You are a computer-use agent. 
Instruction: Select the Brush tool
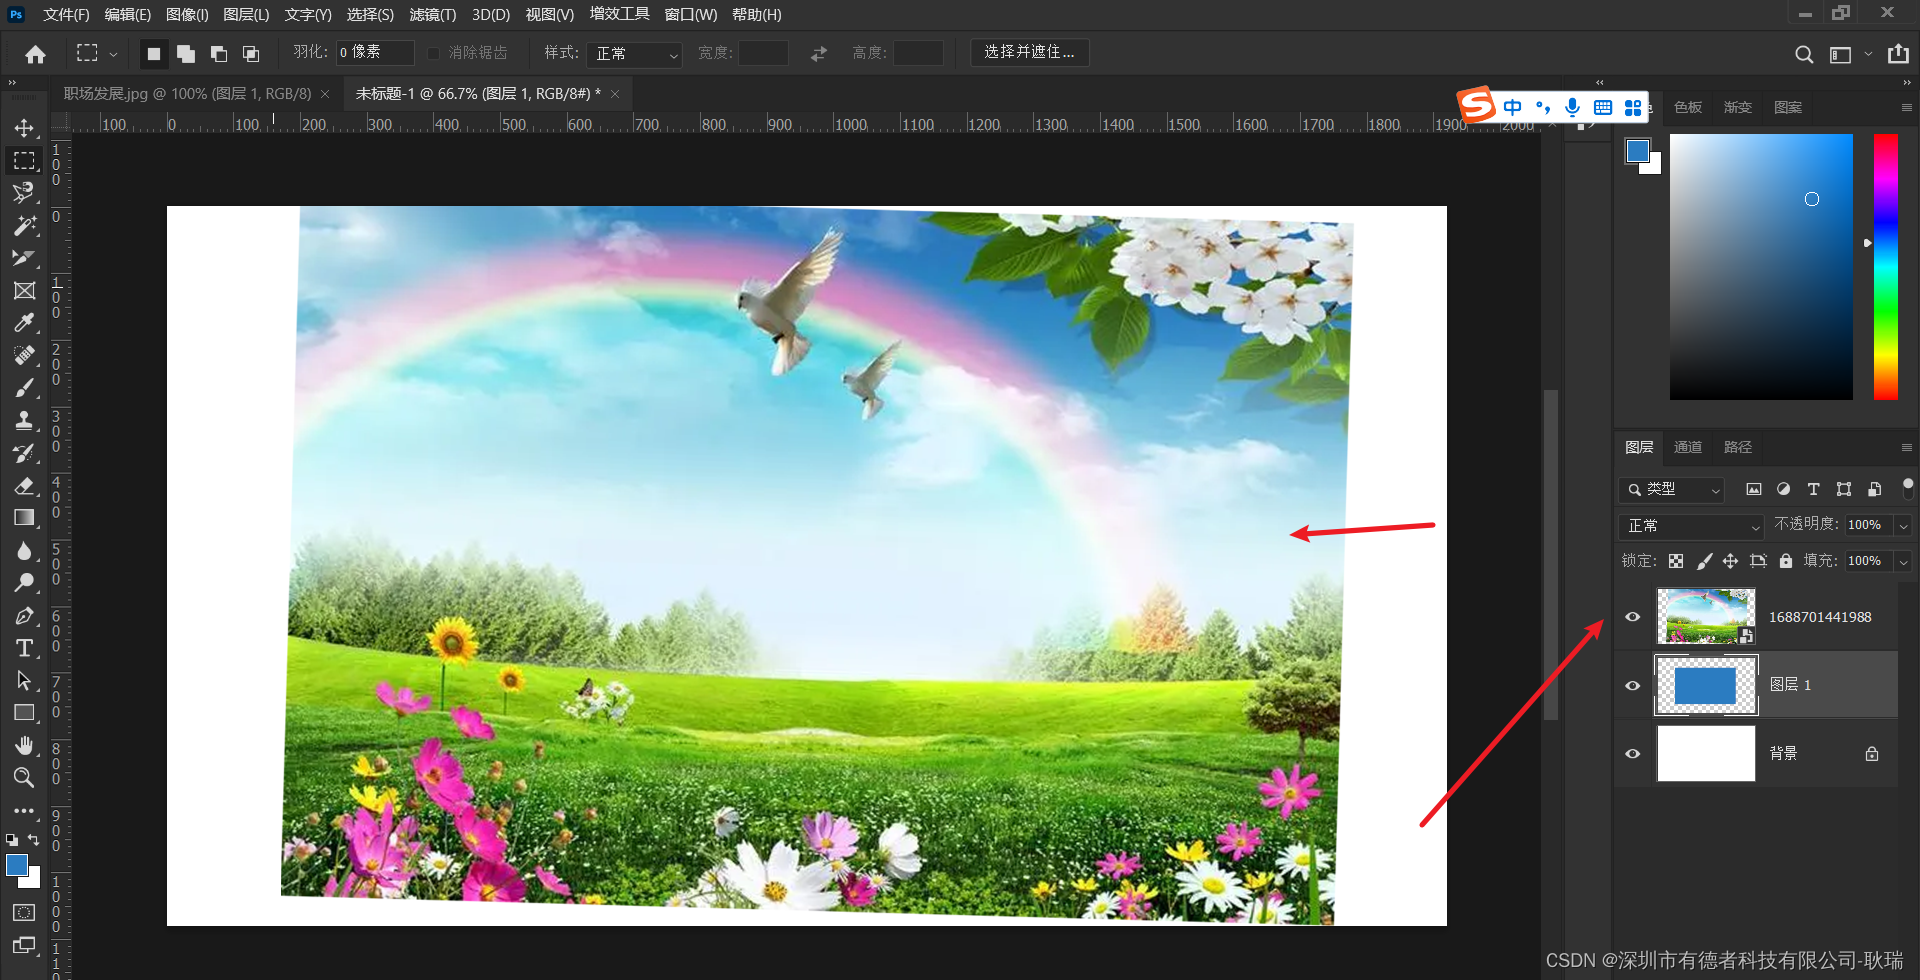tap(24, 388)
